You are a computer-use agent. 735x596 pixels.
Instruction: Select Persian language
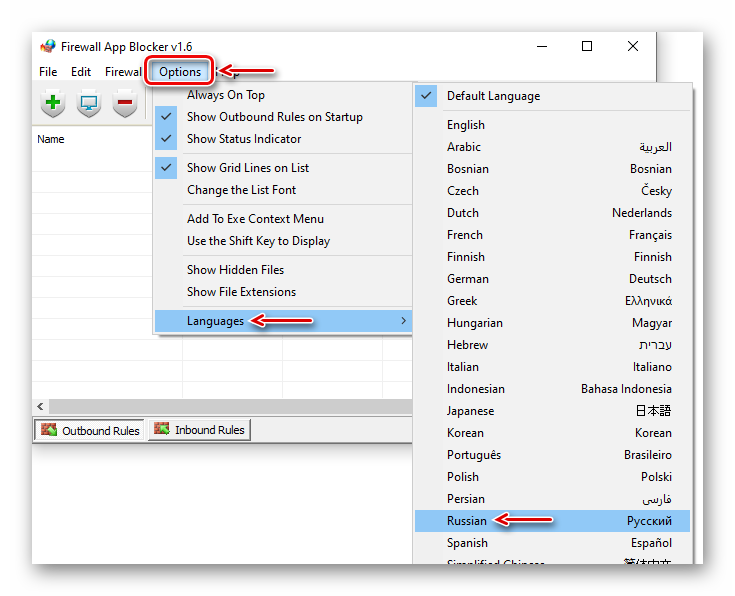[552, 499]
